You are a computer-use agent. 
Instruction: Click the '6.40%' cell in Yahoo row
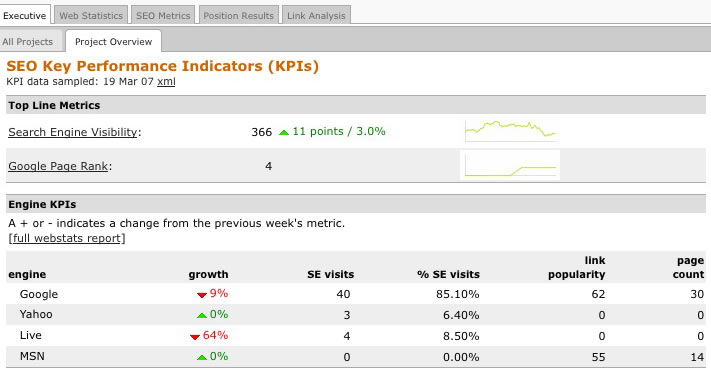461,315
